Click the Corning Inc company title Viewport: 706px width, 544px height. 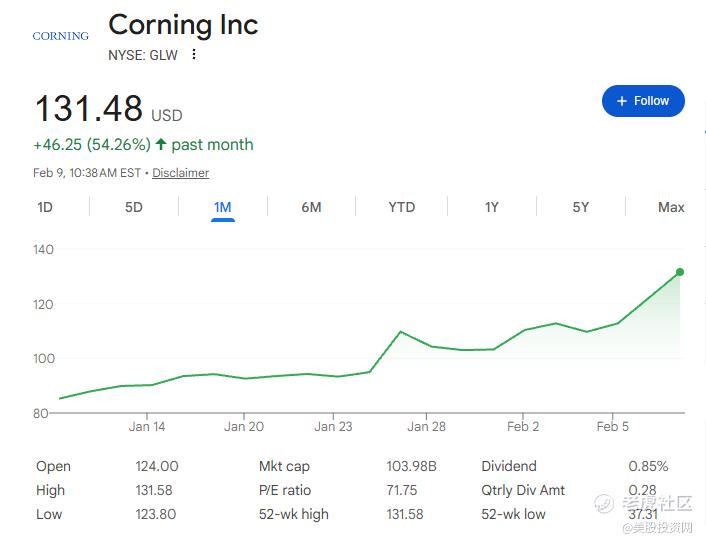click(x=183, y=24)
